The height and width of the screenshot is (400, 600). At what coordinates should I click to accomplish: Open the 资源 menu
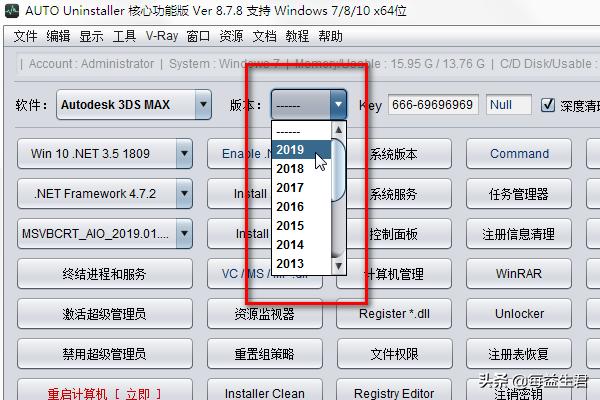coord(231,36)
